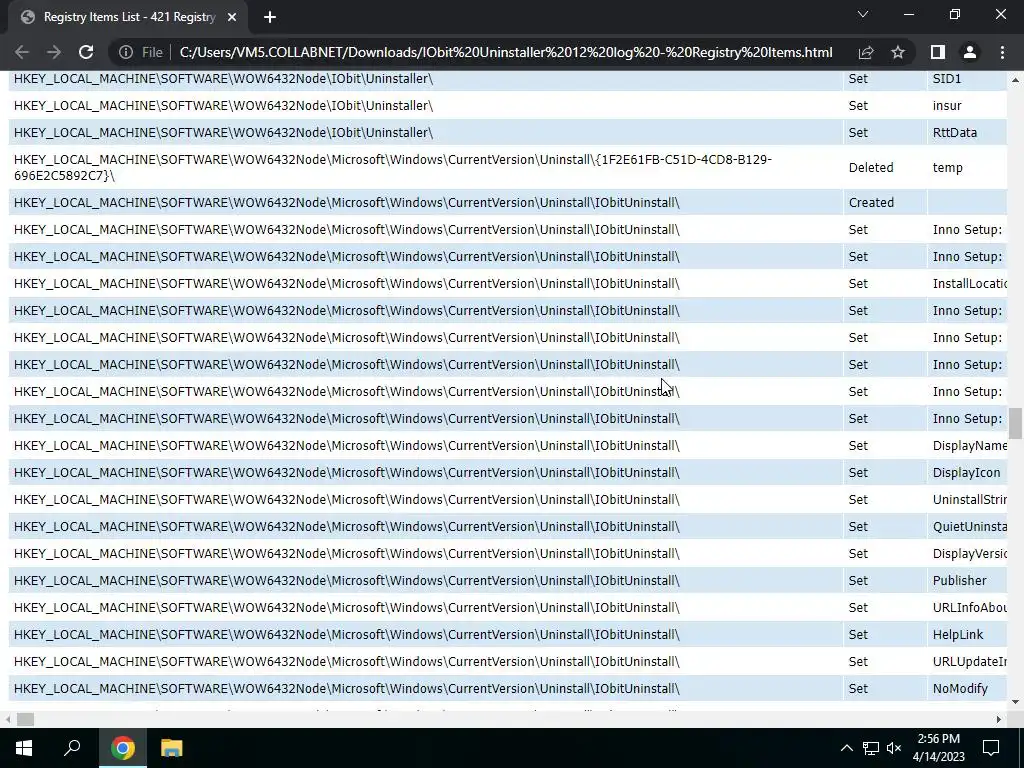The image size is (1024, 768).
Task: Click the IObit\Uninstaller path in RttData row
Action: [223, 133]
